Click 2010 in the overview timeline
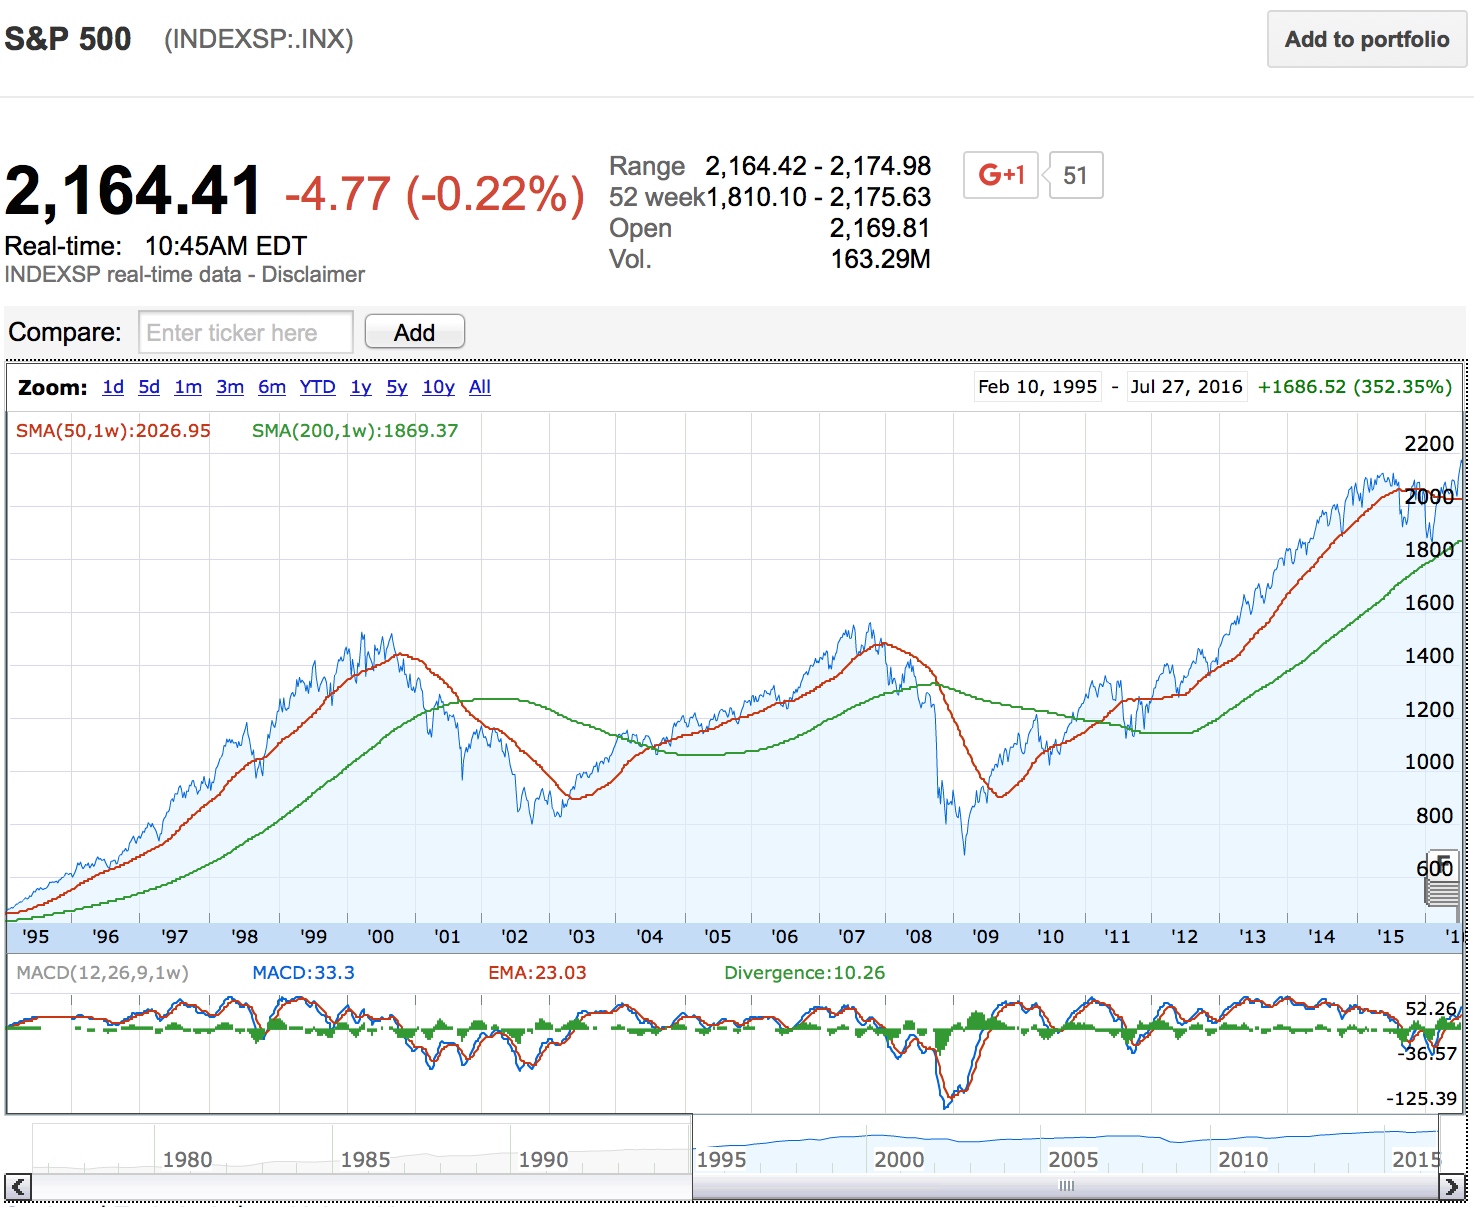 click(x=1243, y=1159)
